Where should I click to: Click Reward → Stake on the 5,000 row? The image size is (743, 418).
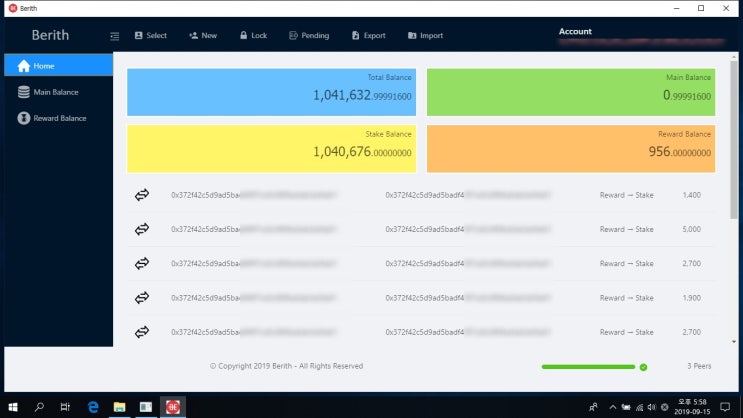pos(626,229)
